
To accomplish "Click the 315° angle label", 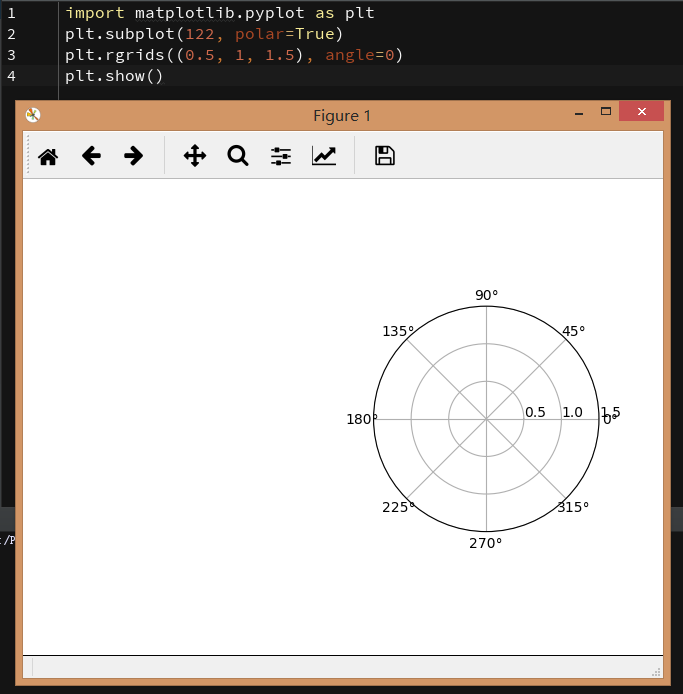I will click(x=573, y=507).
